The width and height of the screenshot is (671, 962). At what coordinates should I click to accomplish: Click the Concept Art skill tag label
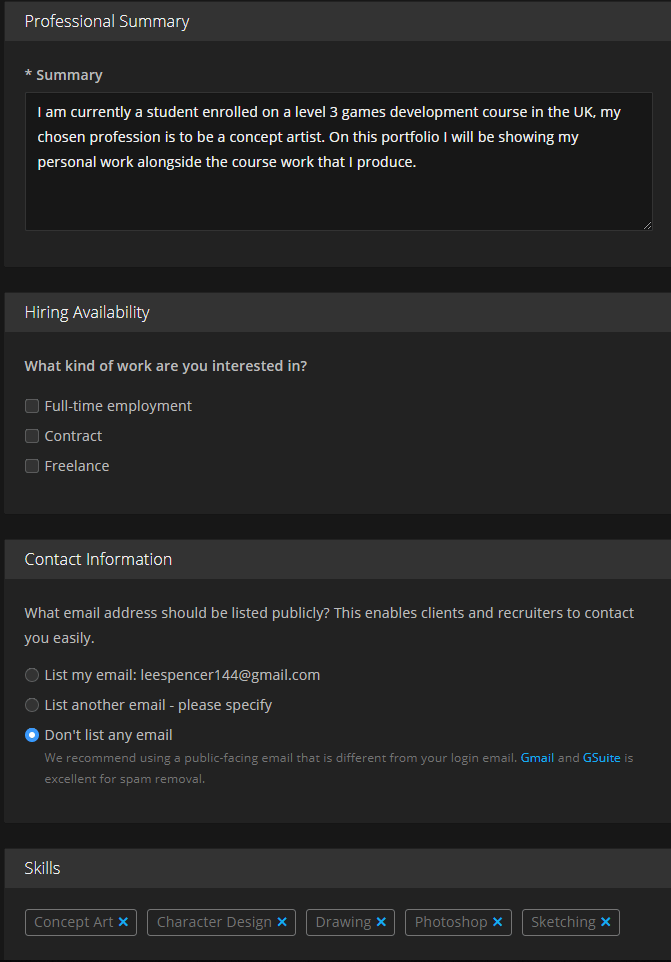pyautogui.click(x=73, y=922)
